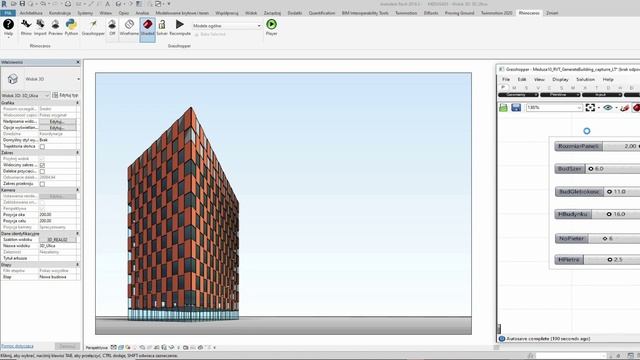Viewport: 640px width, 360px height.
Task: Launch Grasshopper from the ribbon
Action: tap(93, 27)
